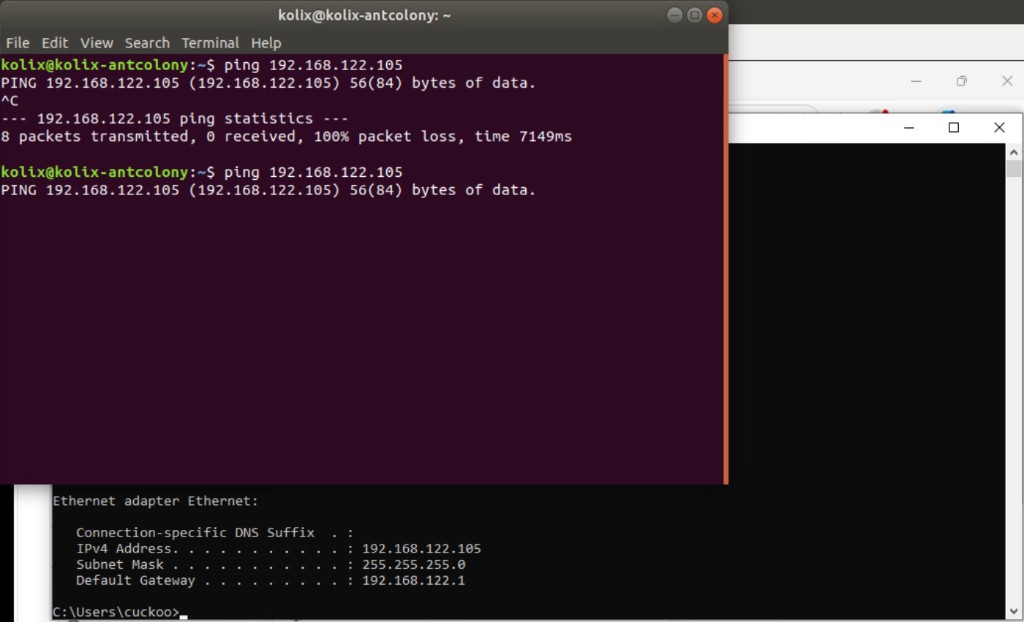Open the File menu in the terminal
Image resolution: width=1024 pixels, height=622 pixels.
18,43
